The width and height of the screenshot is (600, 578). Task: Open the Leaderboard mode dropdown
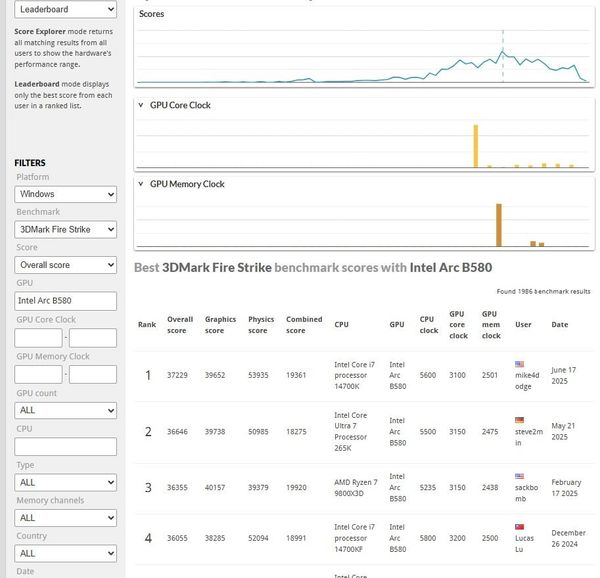(65, 9)
